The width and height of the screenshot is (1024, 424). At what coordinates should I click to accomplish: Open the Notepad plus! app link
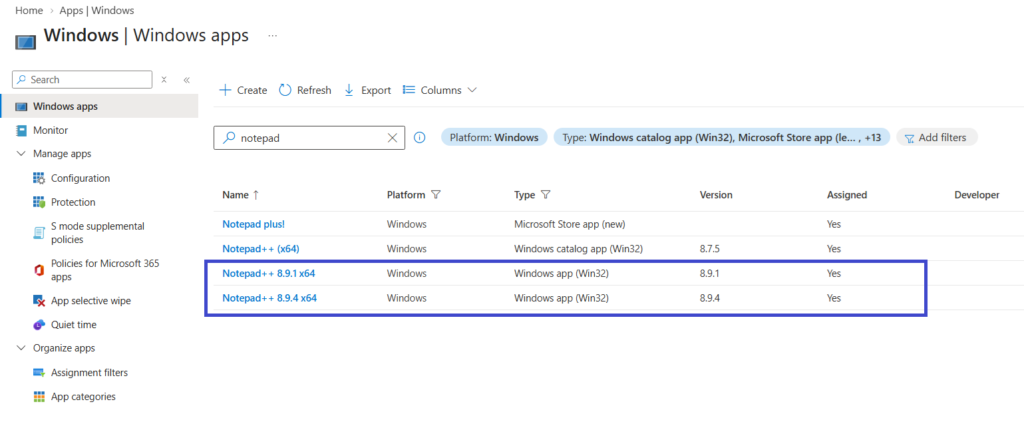(x=253, y=224)
